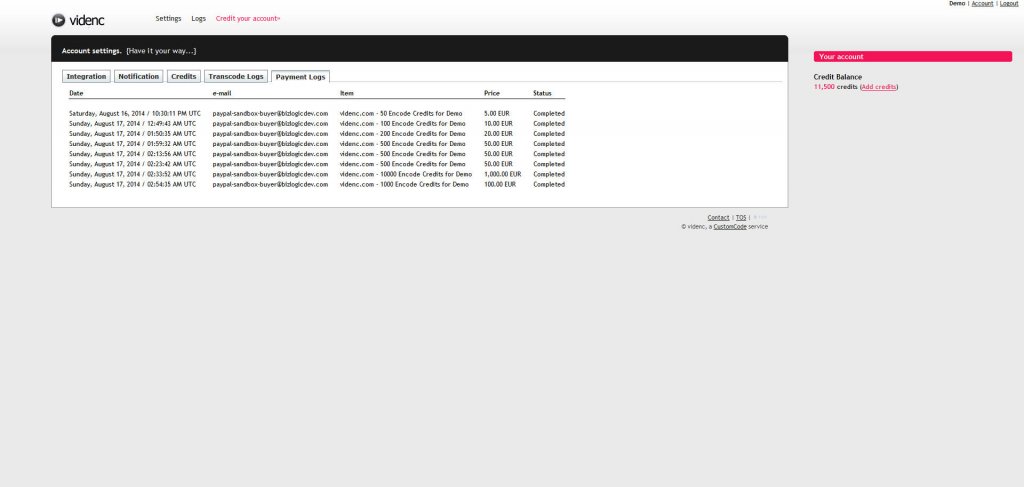Follow the Credit your account link
The width and height of the screenshot is (1024, 487).
[x=248, y=18]
